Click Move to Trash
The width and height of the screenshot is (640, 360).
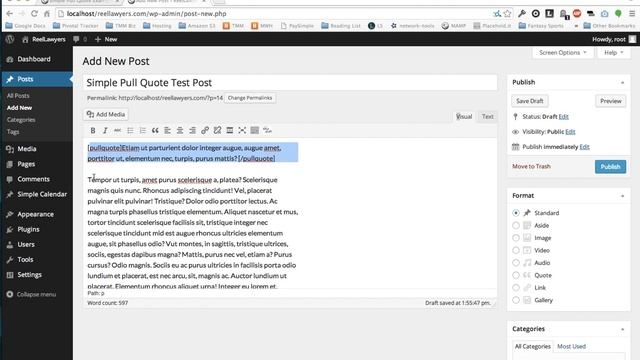click(531, 167)
